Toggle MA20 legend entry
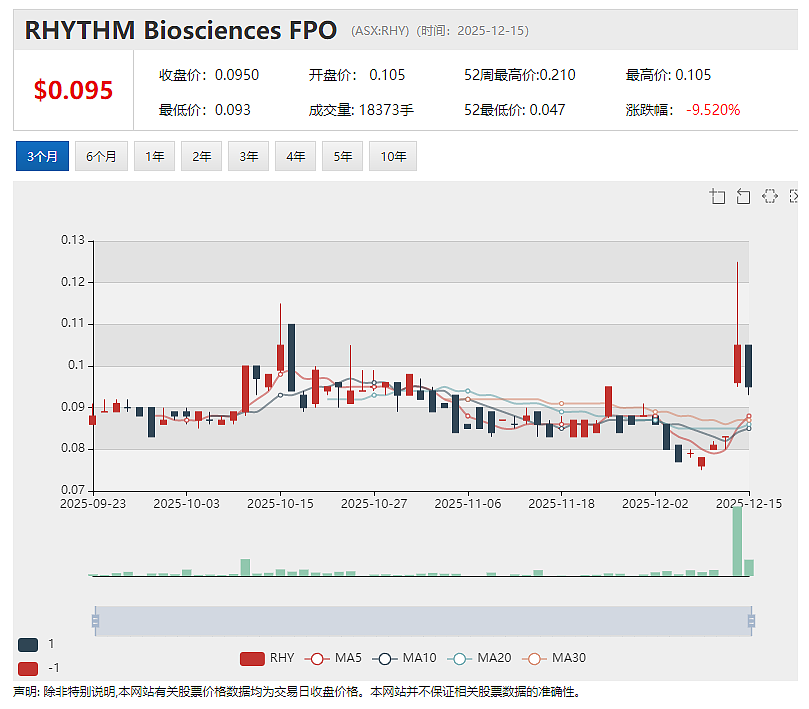 479,658
